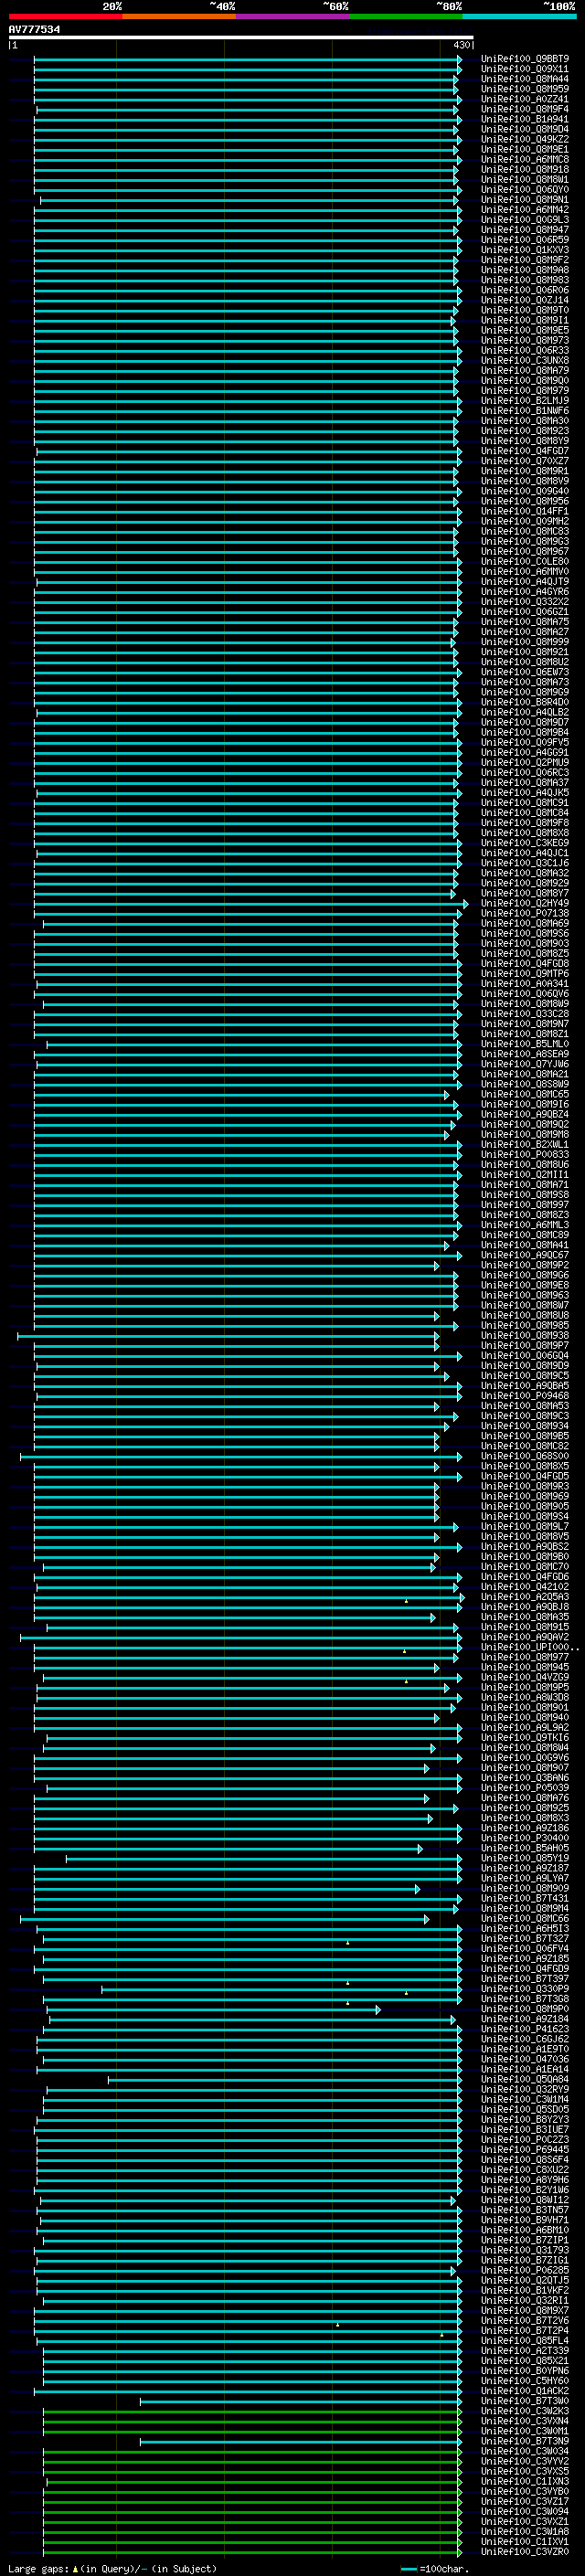Click the alignment bar for UniRef100_Q06R59
Viewport: 585px width, 2576px height.
pyautogui.click(x=247, y=240)
